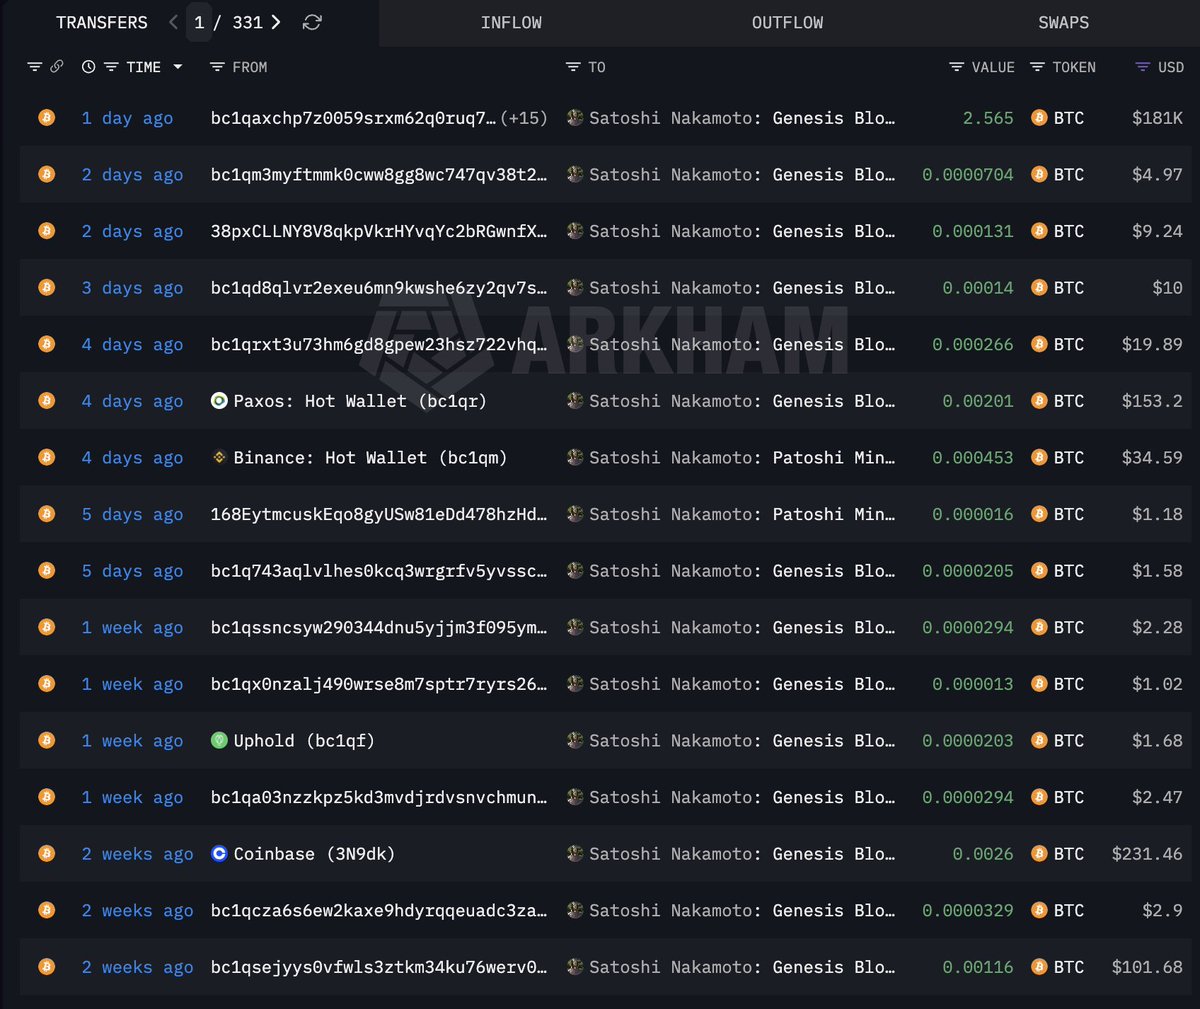The height and width of the screenshot is (1009, 1200).
Task: Open sender address bc1qsejyys0vfwls3ztkm34ku76werv0
Action: (x=379, y=968)
